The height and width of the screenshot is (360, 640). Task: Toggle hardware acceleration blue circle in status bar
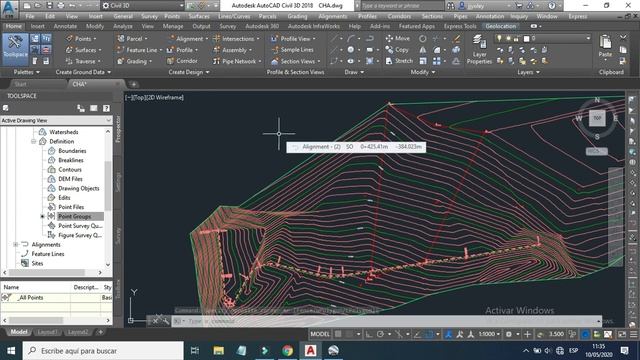585,334
